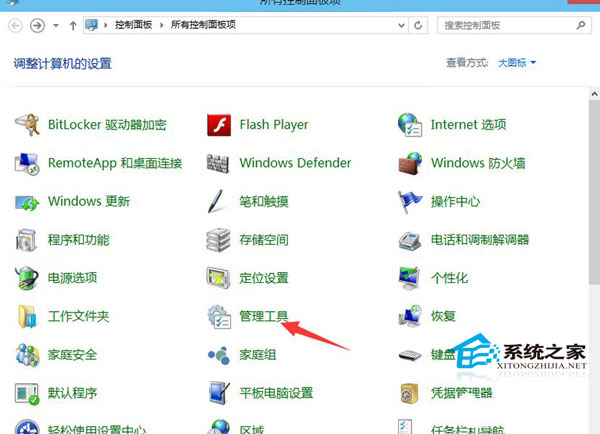Viewport: 600px width, 434px height.
Task: Open BitLocker 驱动器加密 icon
Action: click(x=27, y=126)
